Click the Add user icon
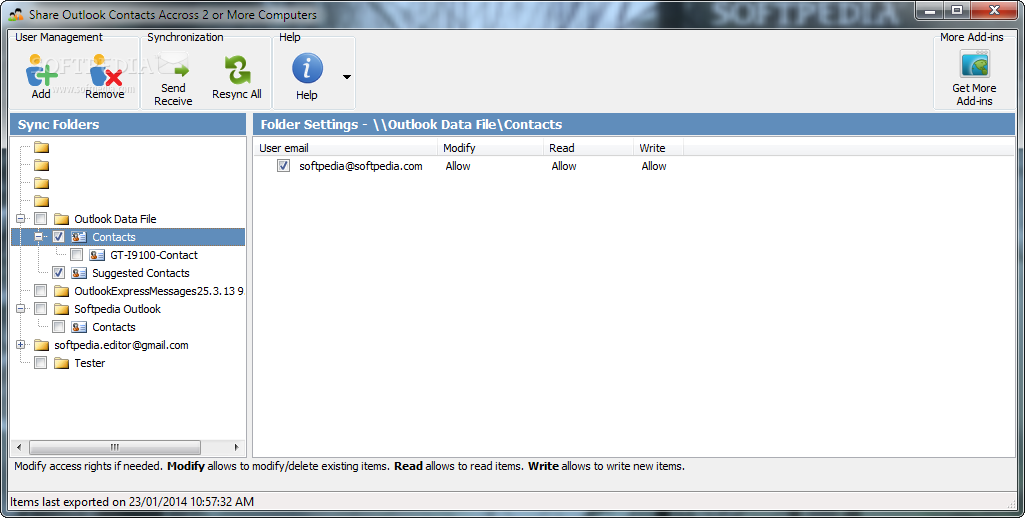The image size is (1025, 518). point(41,70)
